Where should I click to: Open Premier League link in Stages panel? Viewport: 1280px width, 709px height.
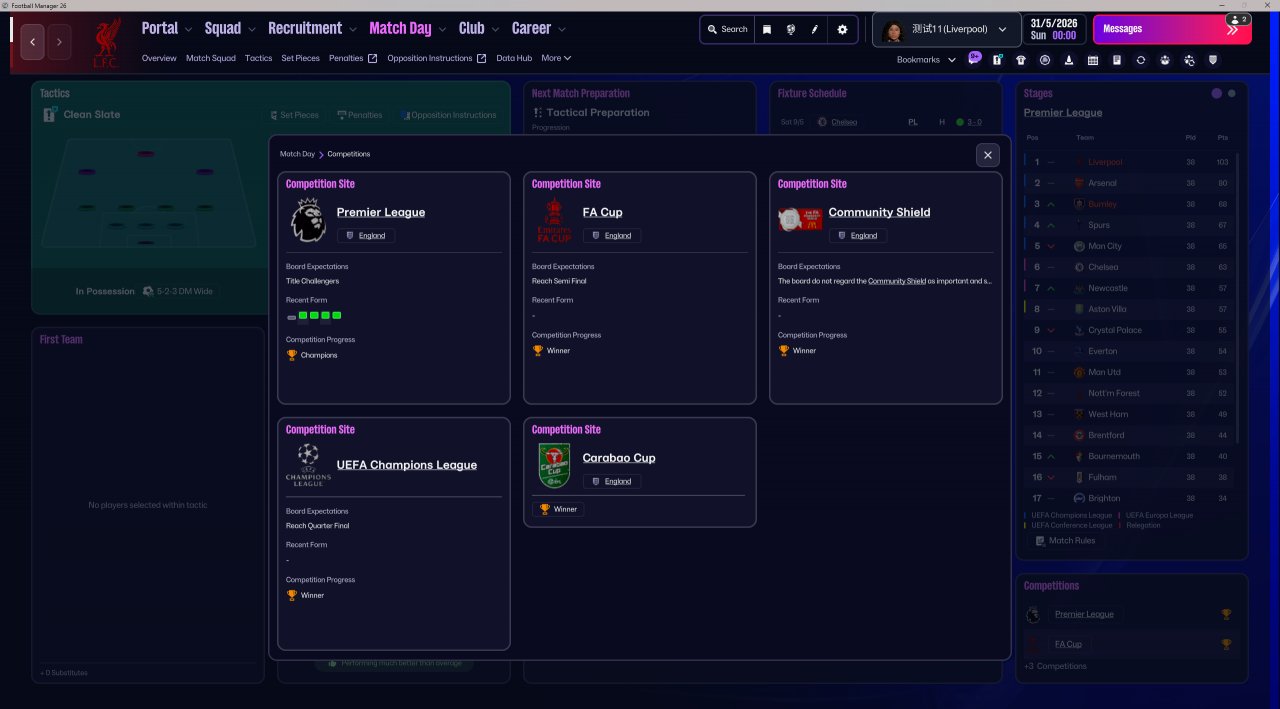coord(1063,113)
